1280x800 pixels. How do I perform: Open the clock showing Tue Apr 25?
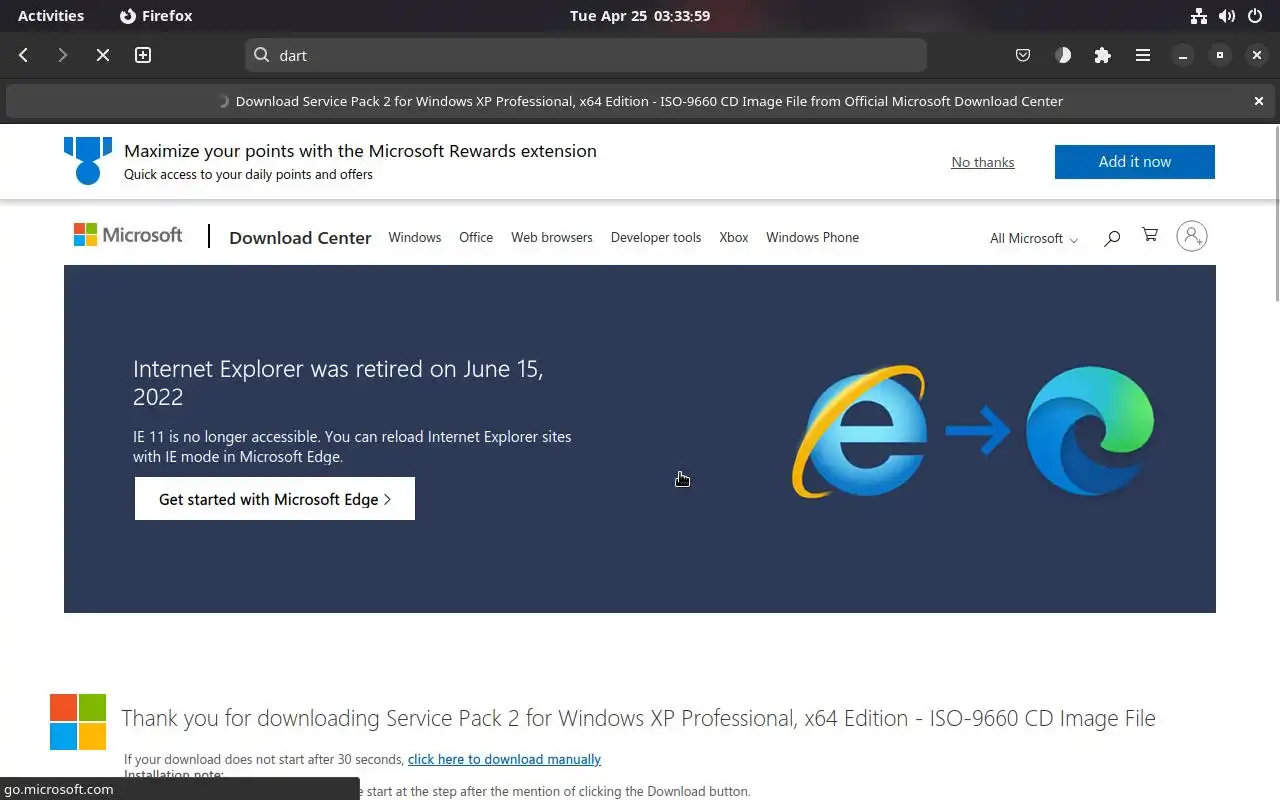point(640,16)
